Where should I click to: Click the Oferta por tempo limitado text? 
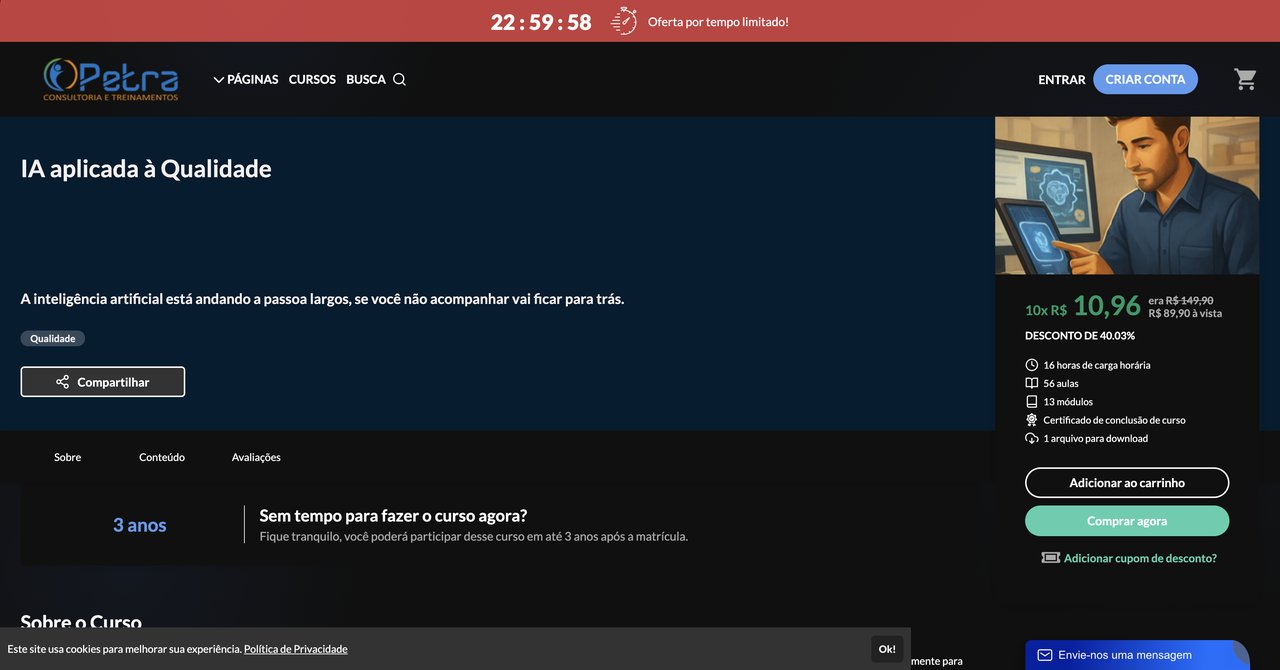point(718,21)
